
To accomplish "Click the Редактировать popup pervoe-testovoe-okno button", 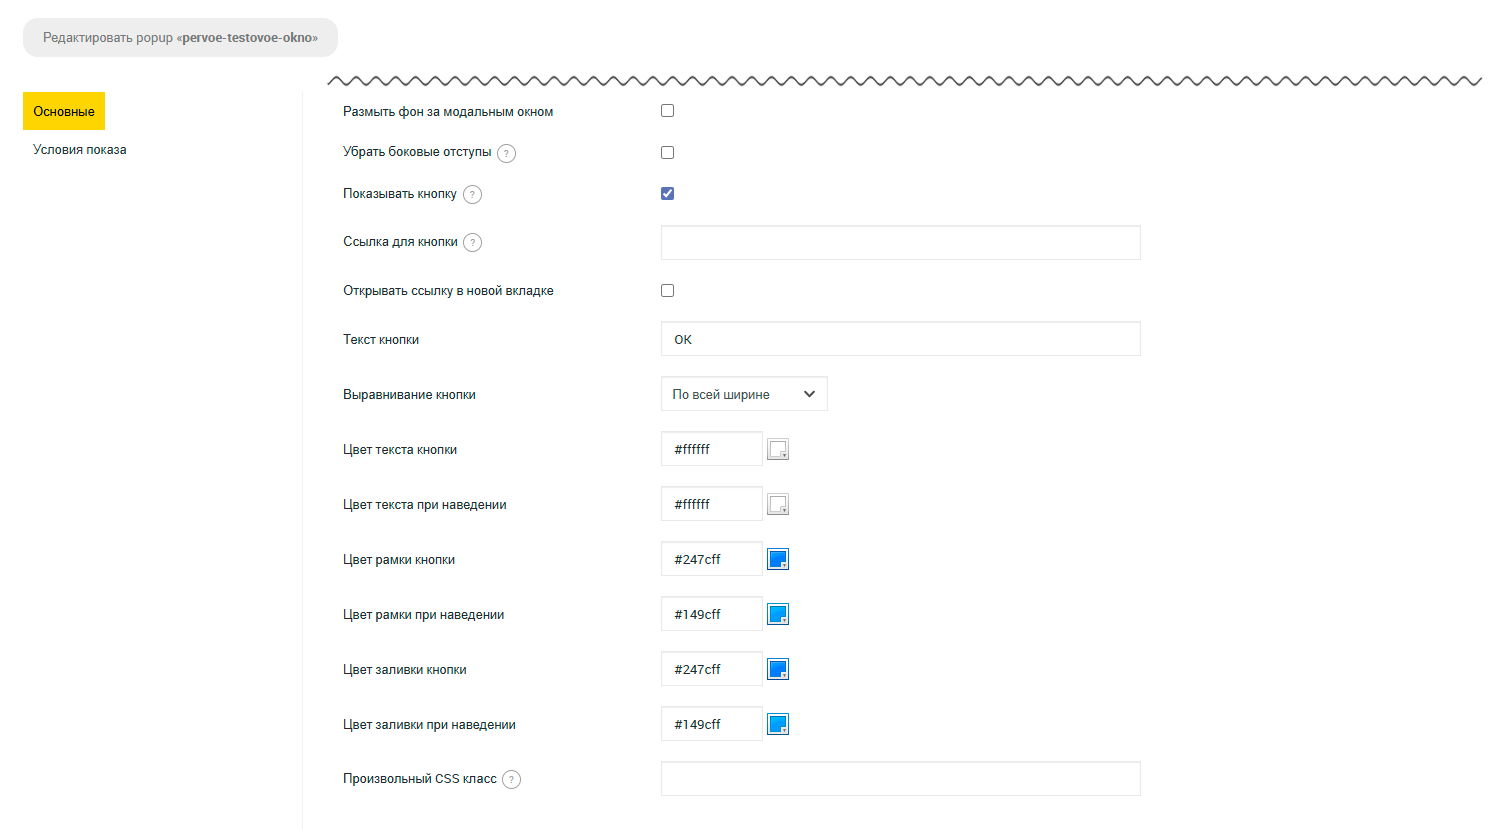I will pos(180,38).
